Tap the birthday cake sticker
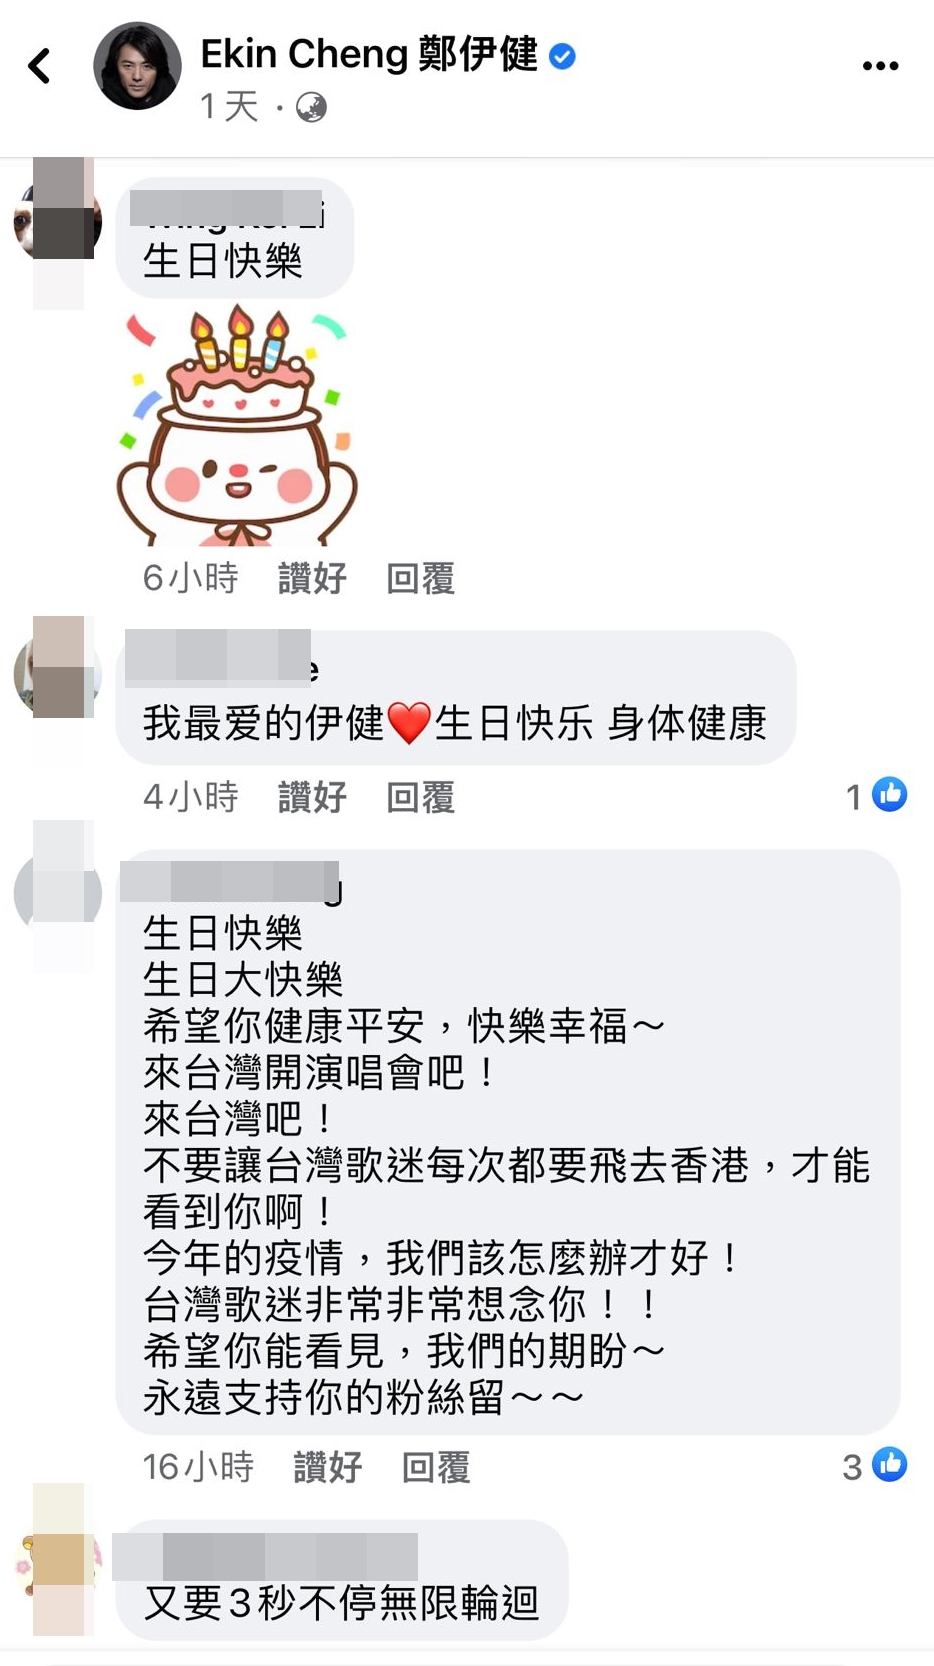934x1666 pixels. pos(237,425)
